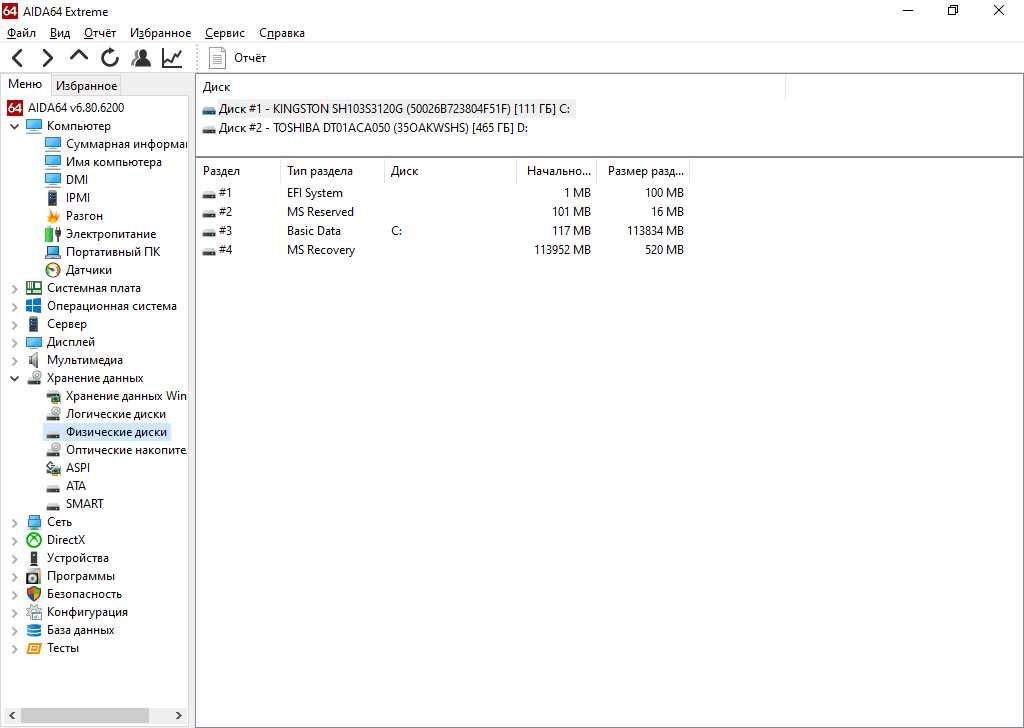Expand the Мультимедиа tree node

(x=14, y=360)
